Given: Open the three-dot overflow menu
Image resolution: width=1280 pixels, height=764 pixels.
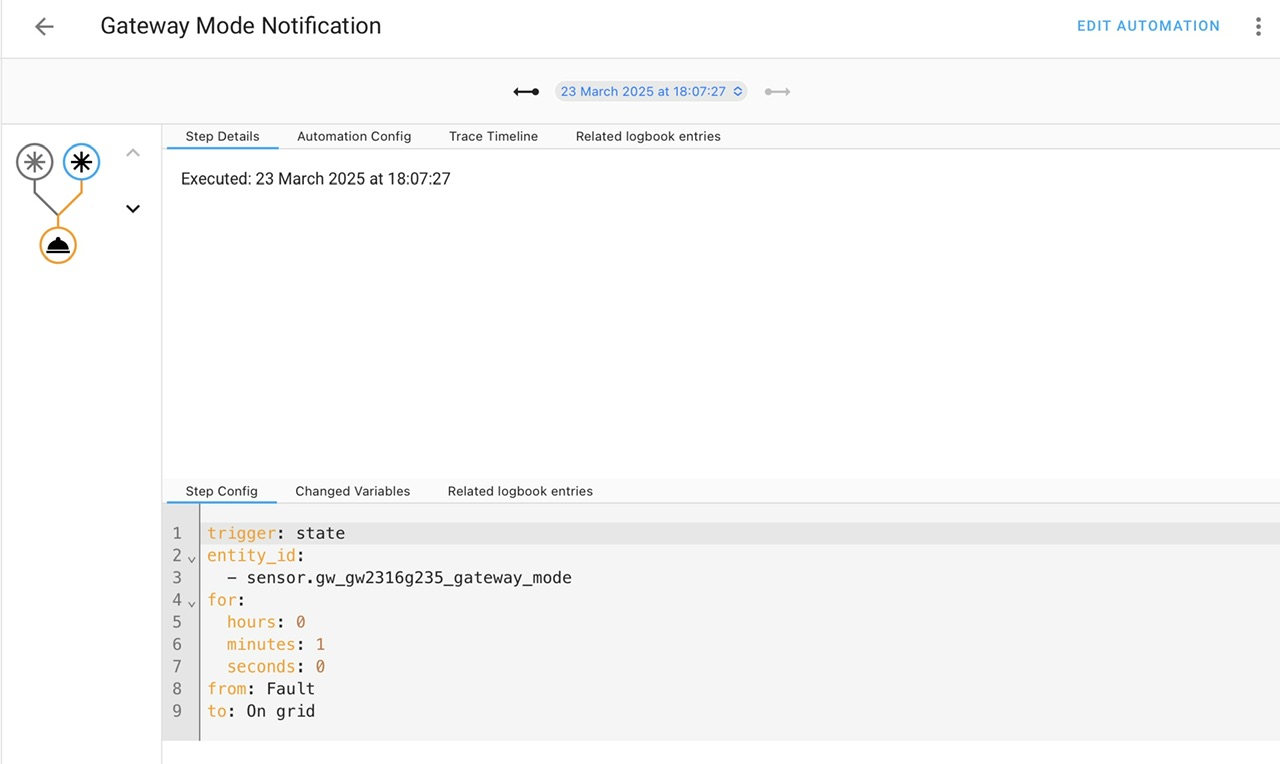Looking at the screenshot, I should click(1258, 27).
